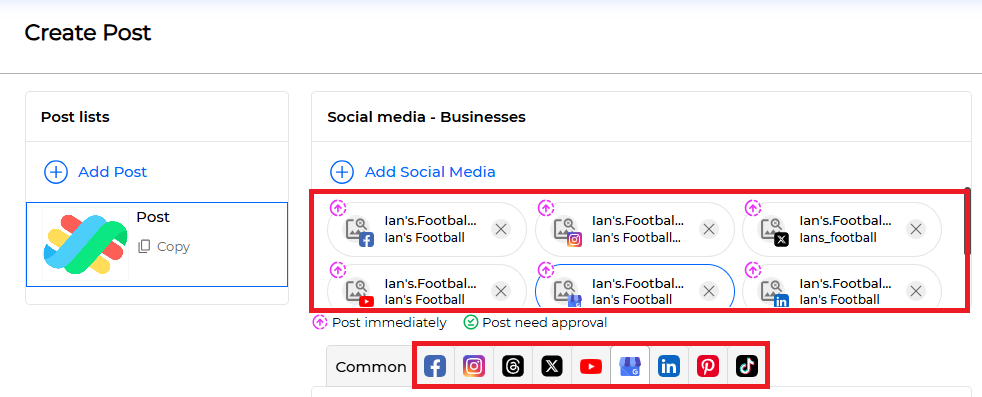
Task: Toggle post immediately icon on YouTube account
Action: pyautogui.click(x=338, y=270)
